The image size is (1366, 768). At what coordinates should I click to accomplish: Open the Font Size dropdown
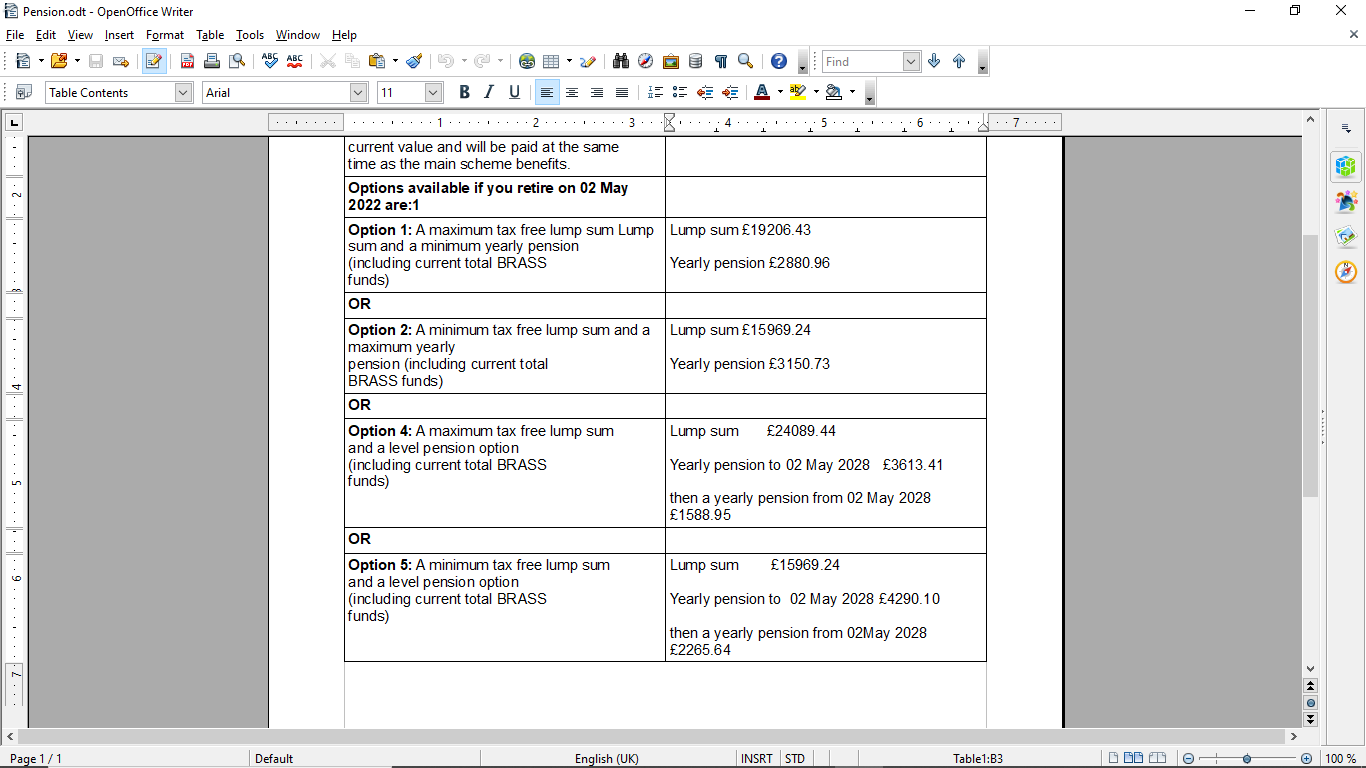433,92
